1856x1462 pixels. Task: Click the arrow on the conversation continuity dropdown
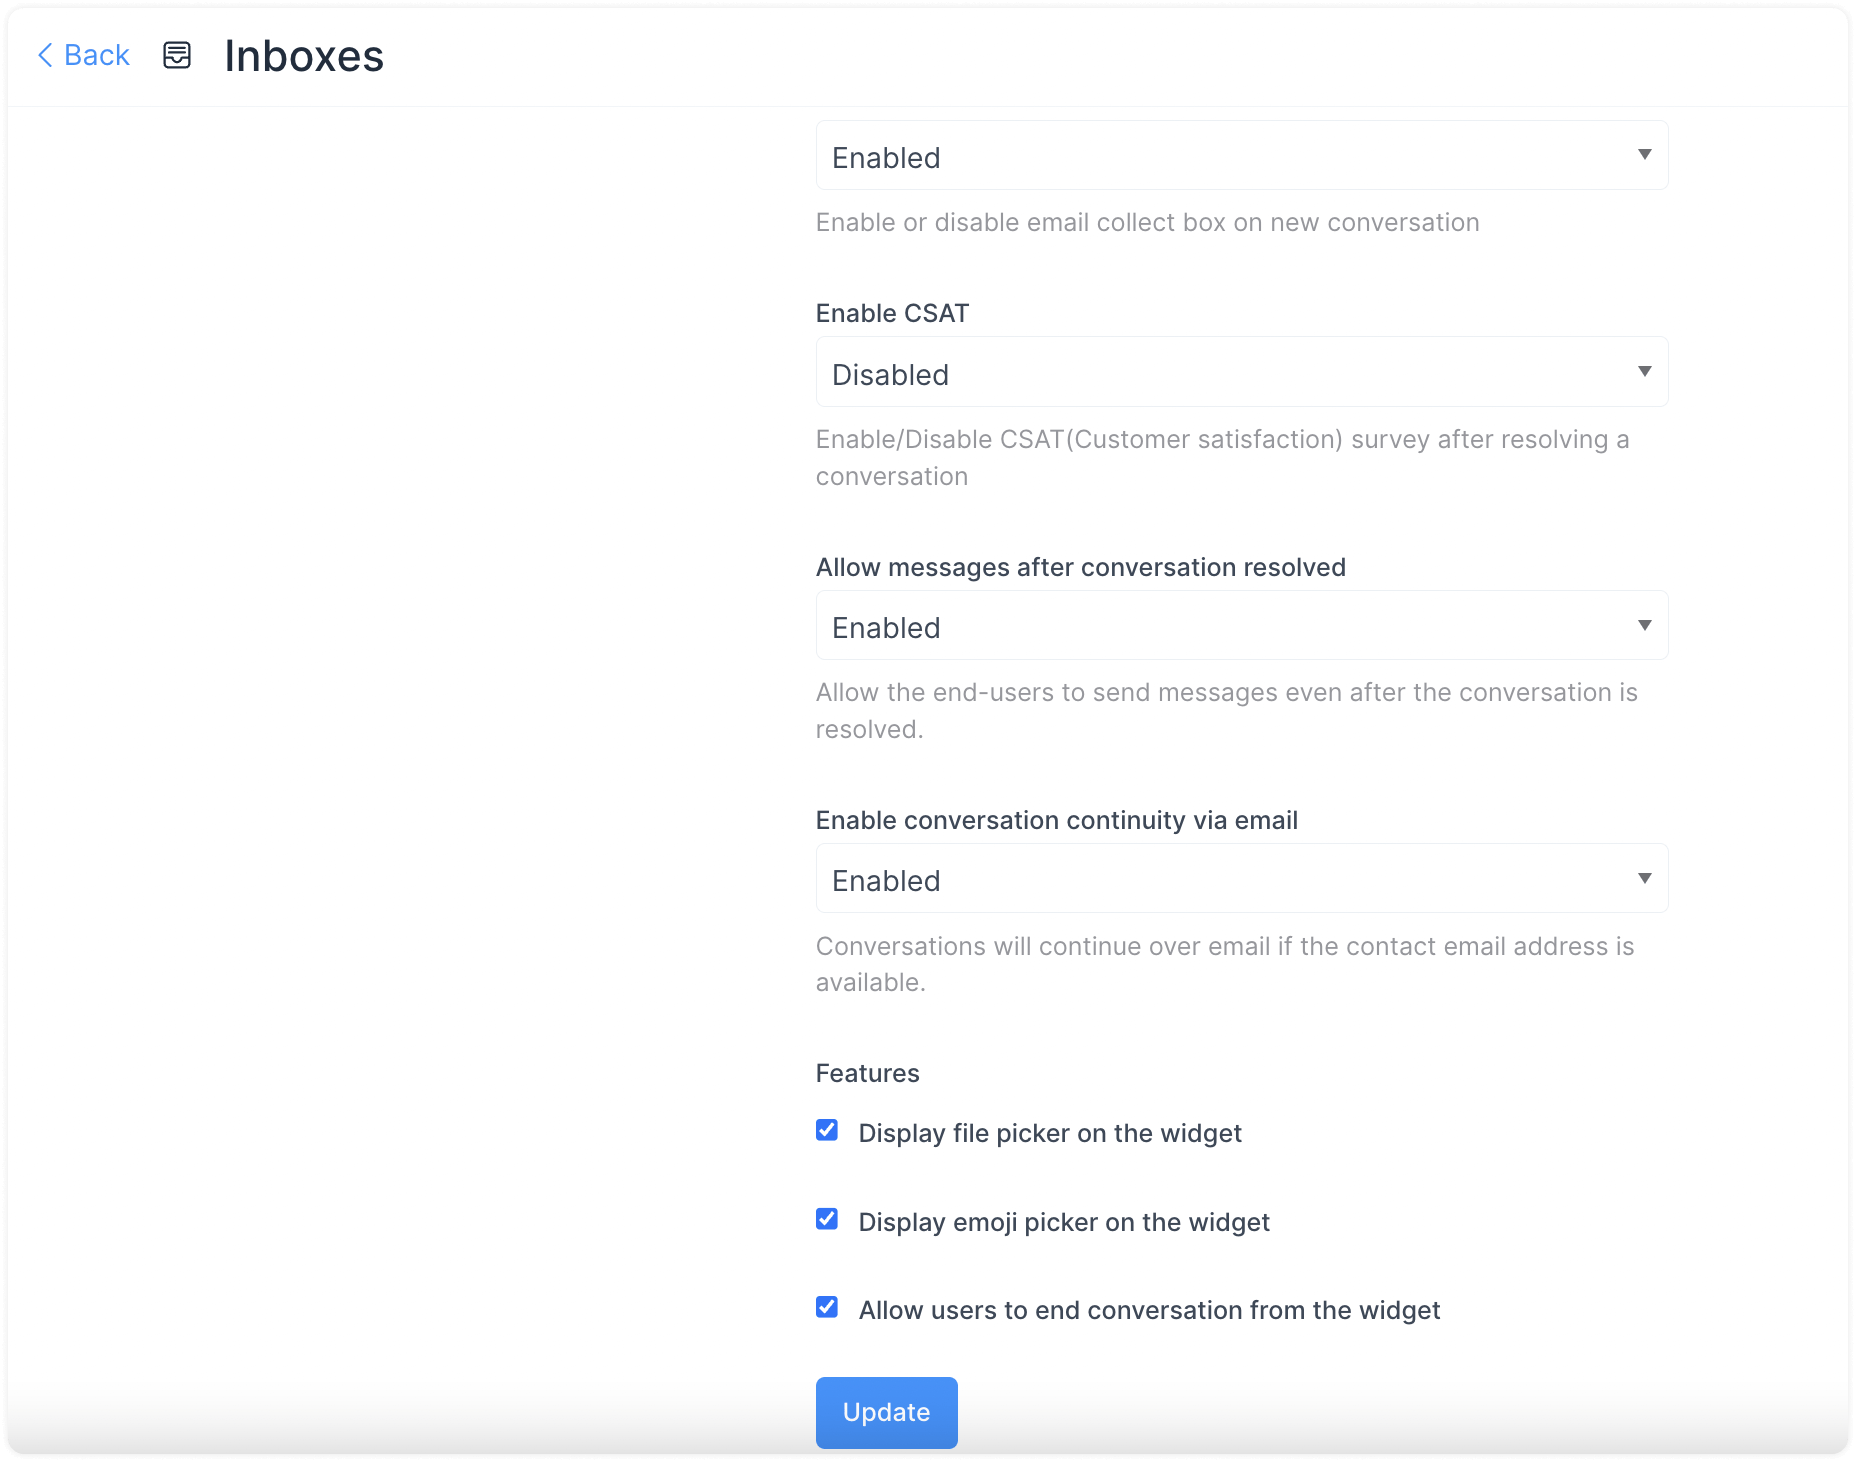1645,879
